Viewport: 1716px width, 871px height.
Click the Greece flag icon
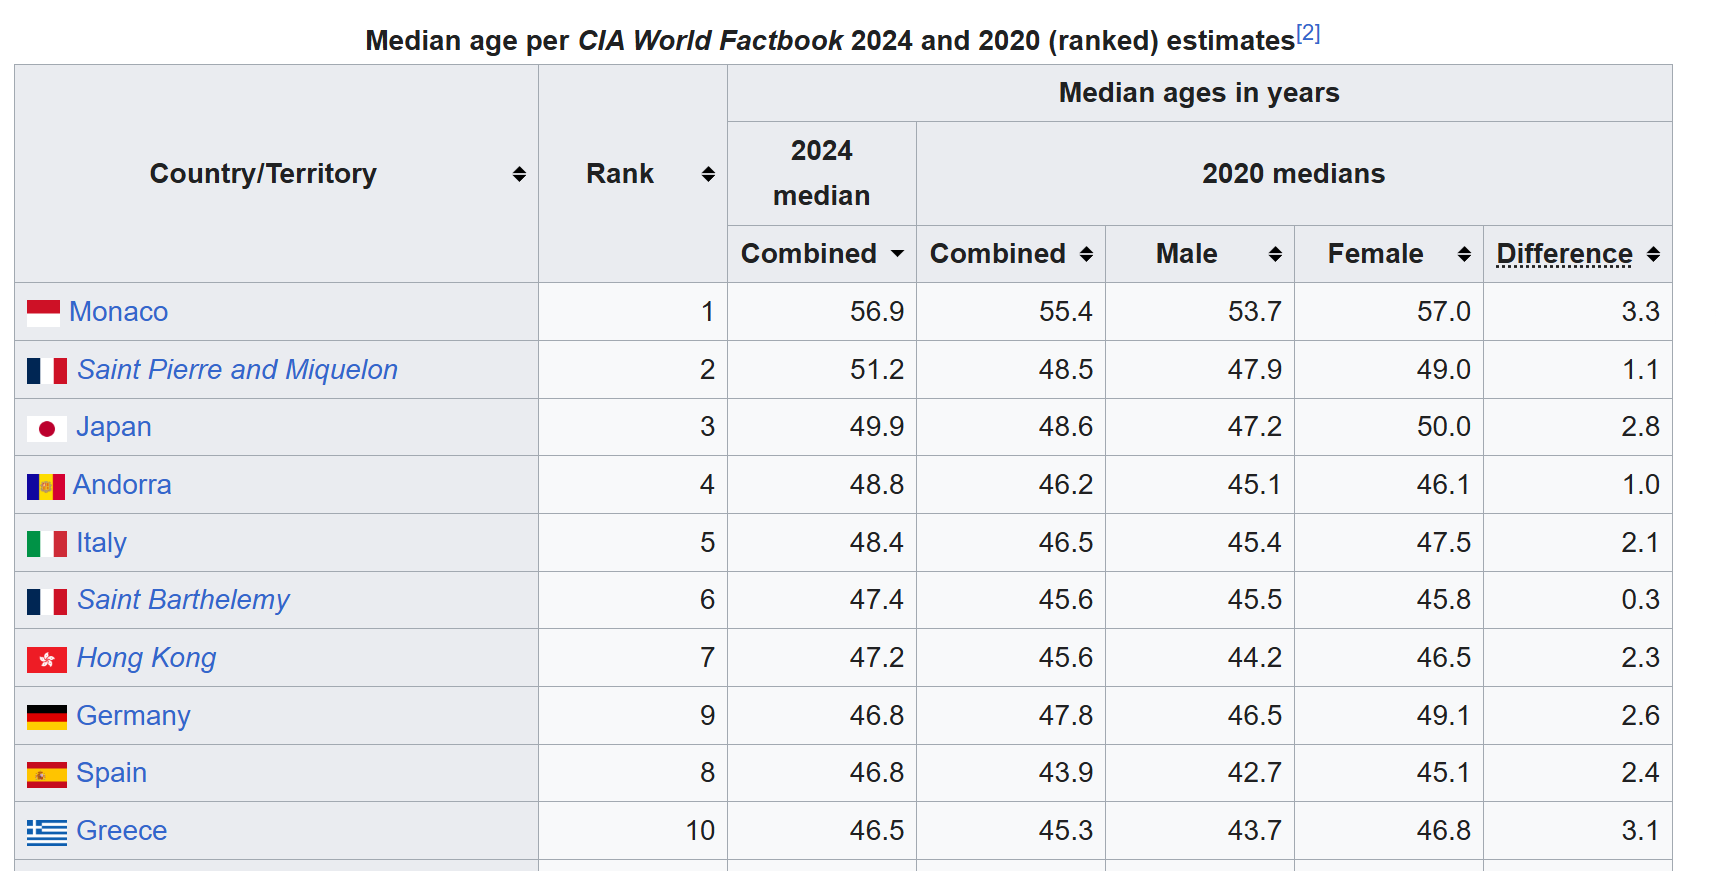[46, 832]
